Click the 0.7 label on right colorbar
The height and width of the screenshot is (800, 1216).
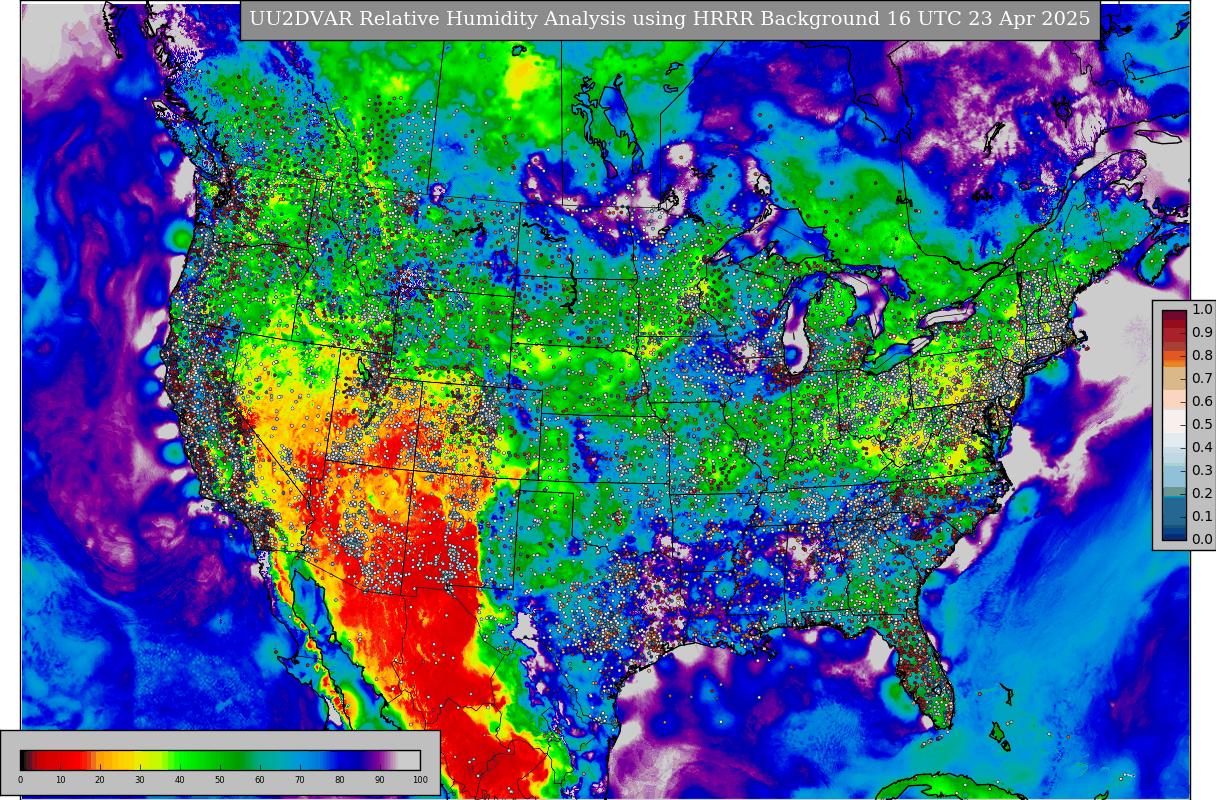pos(1202,379)
